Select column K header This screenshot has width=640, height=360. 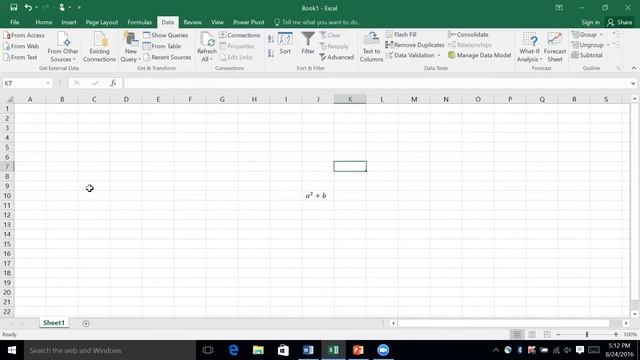(350, 99)
